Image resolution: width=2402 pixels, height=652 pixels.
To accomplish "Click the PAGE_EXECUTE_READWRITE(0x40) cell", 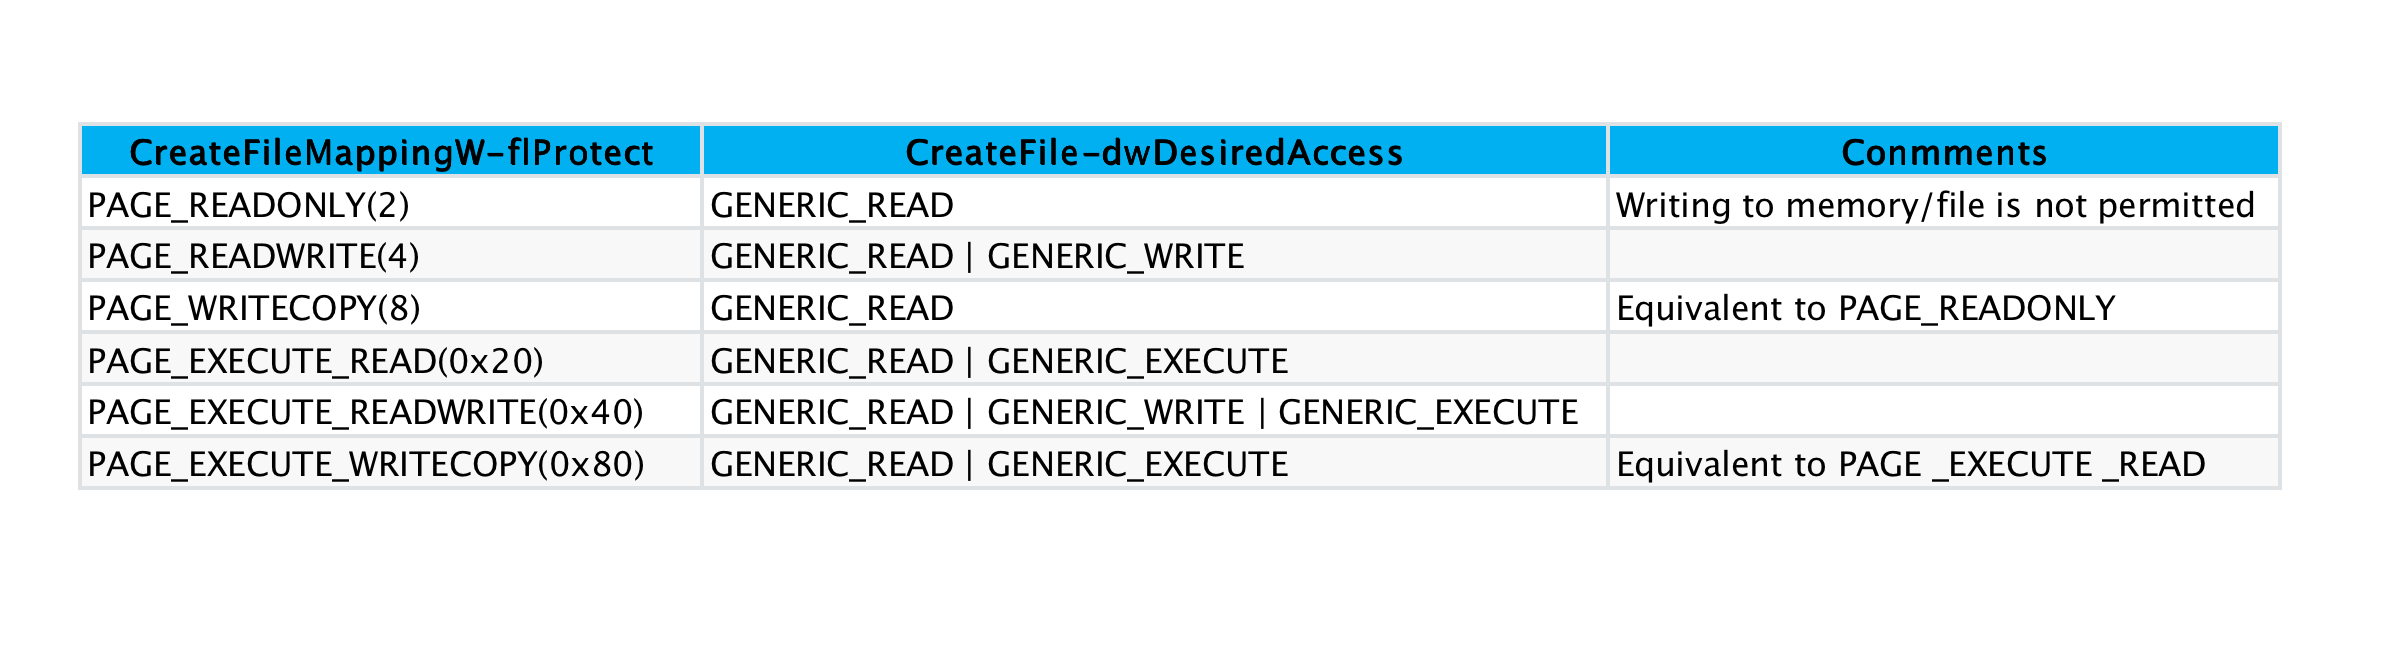I will point(366,413).
